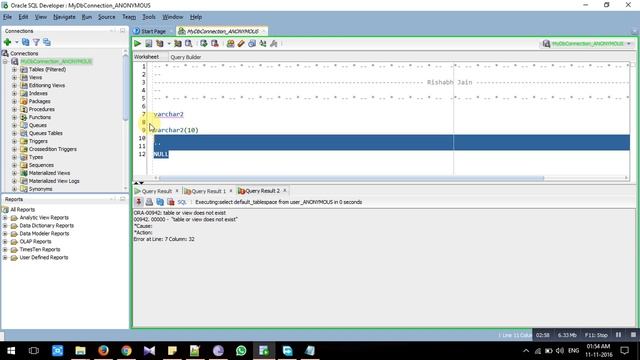Image resolution: width=640 pixels, height=360 pixels.
Task: Open the Navigate menu
Action: 64,17
